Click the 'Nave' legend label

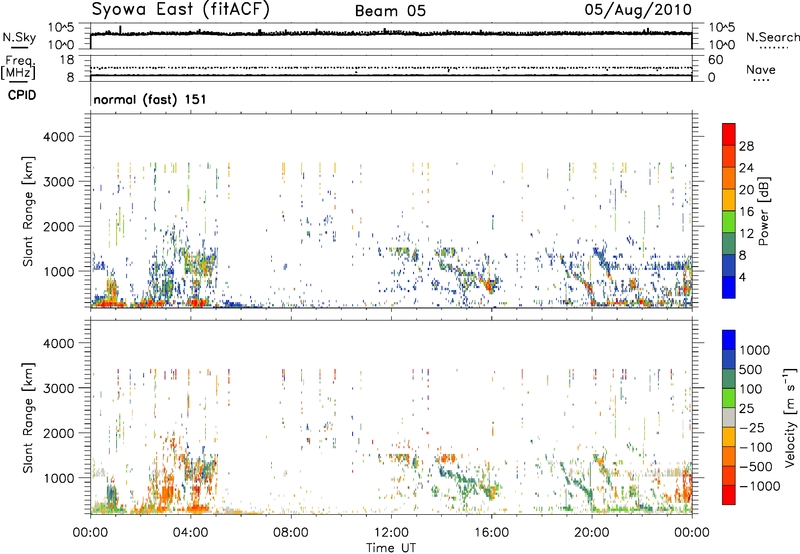[x=761, y=70]
